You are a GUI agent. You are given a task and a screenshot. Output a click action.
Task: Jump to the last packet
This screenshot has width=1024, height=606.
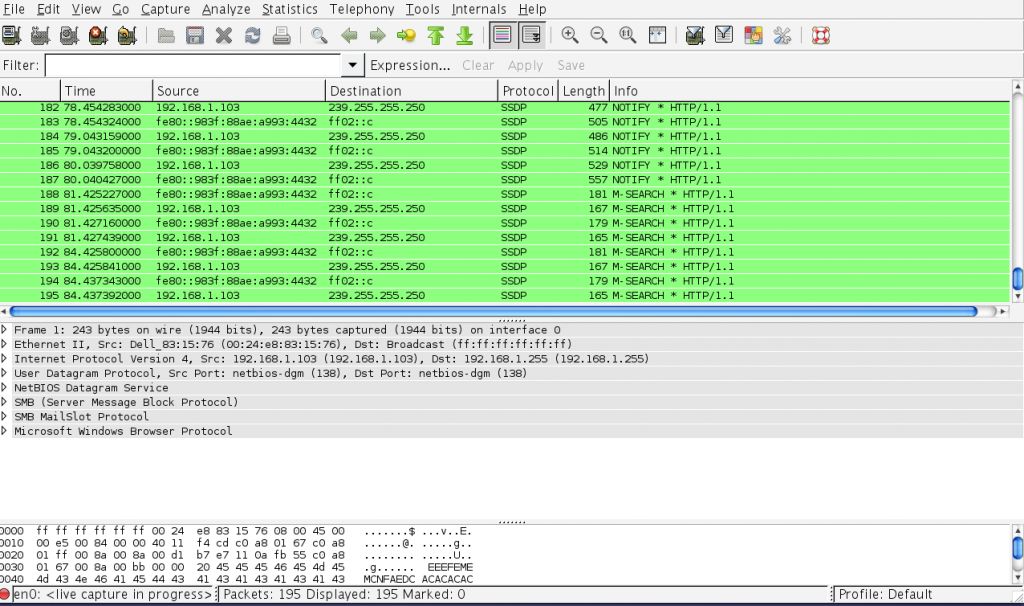coord(464,35)
